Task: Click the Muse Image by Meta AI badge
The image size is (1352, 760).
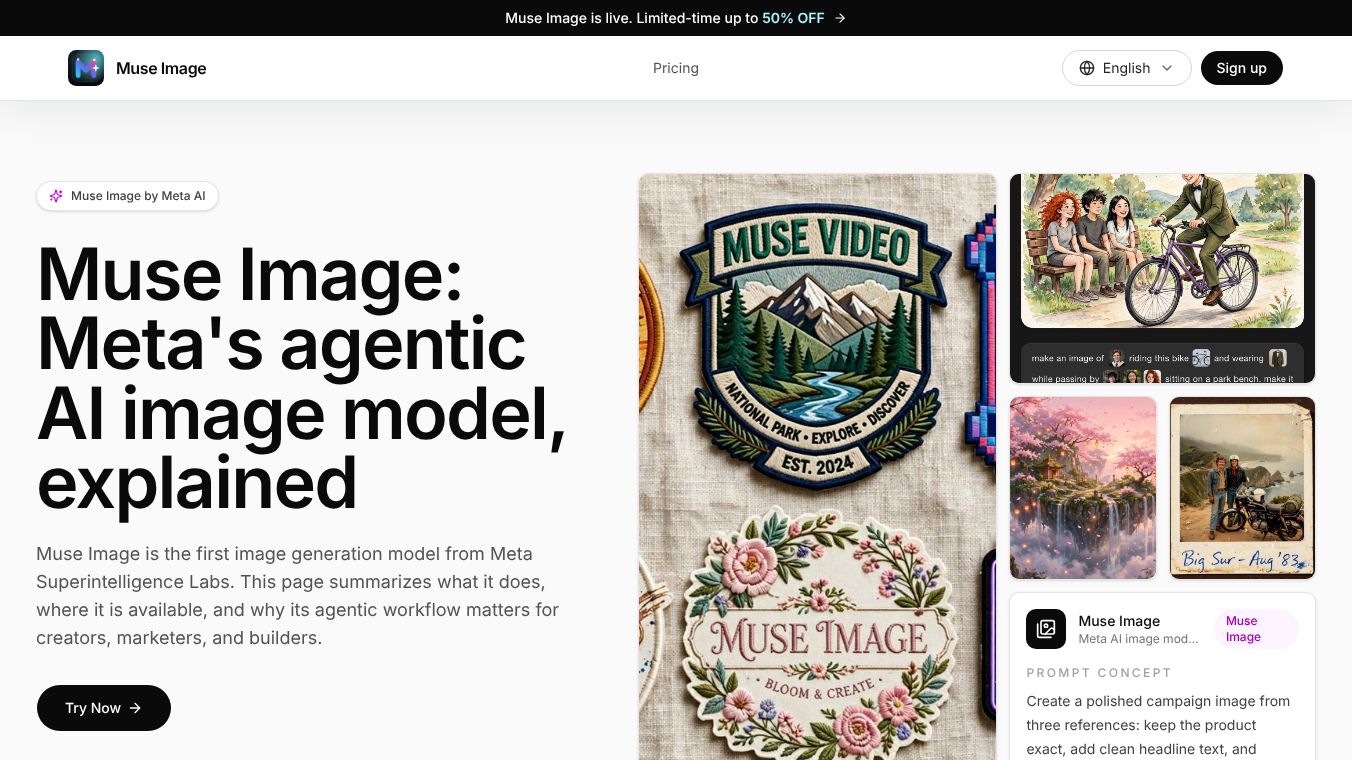Action: point(127,196)
